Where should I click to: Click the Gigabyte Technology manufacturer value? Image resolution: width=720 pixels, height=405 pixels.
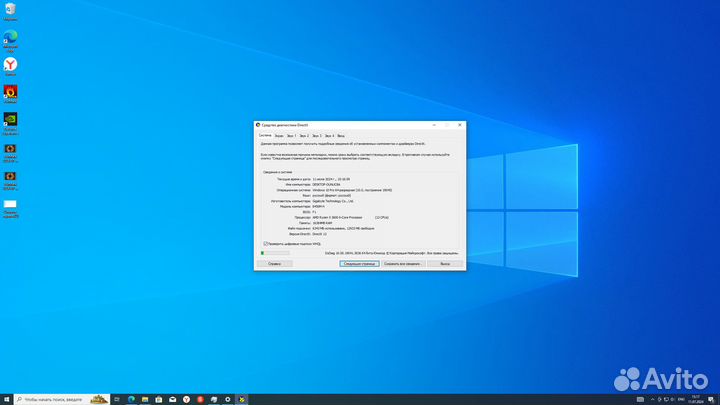coord(332,201)
